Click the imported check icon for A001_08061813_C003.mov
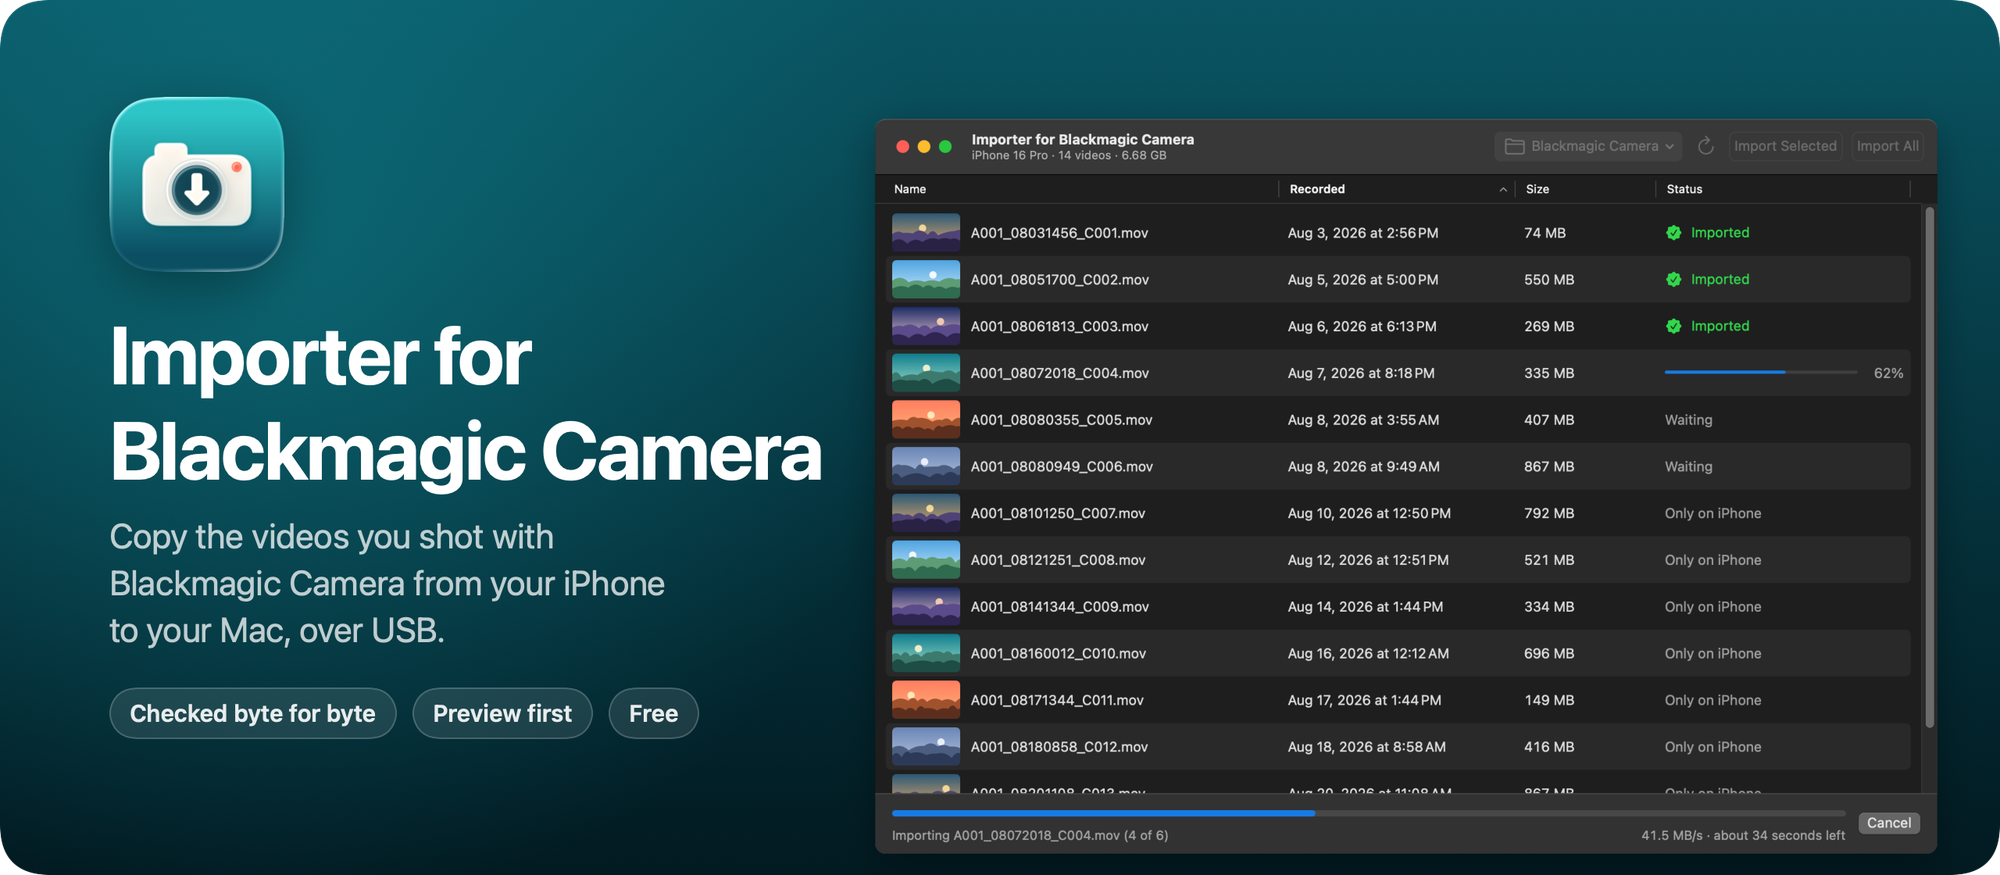 click(1673, 326)
